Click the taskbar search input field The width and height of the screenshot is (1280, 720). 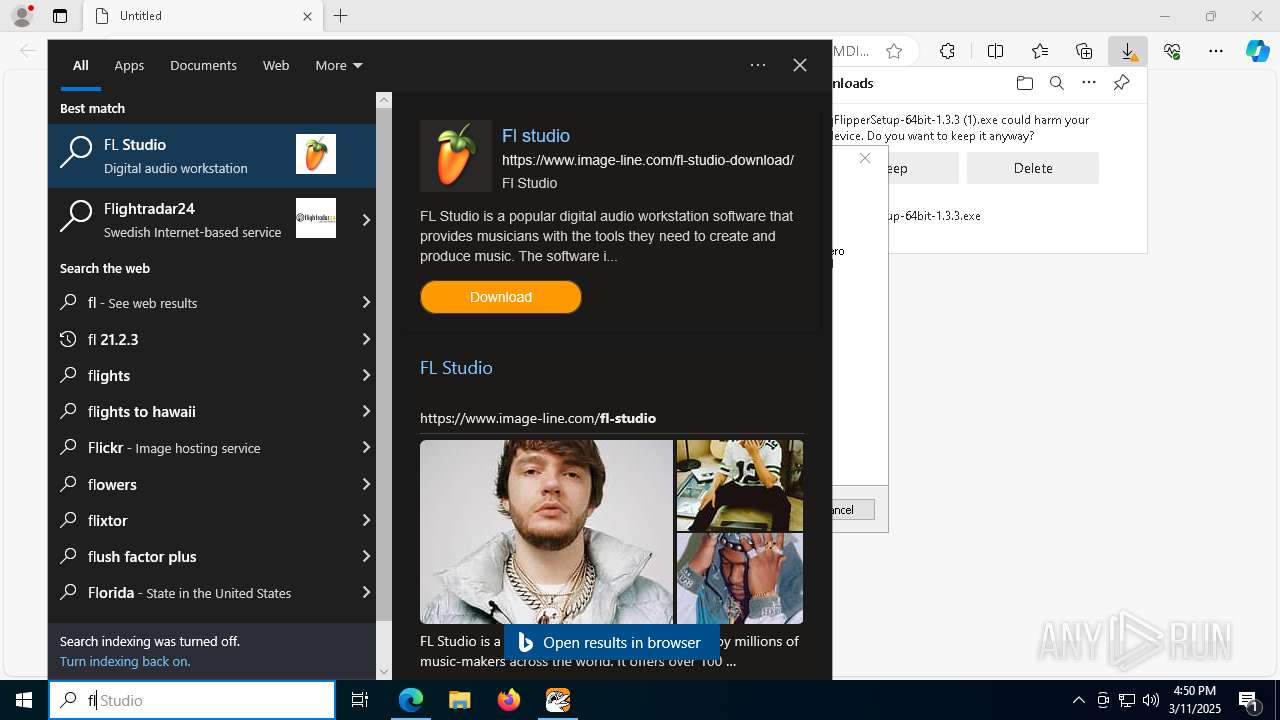[x=192, y=700]
